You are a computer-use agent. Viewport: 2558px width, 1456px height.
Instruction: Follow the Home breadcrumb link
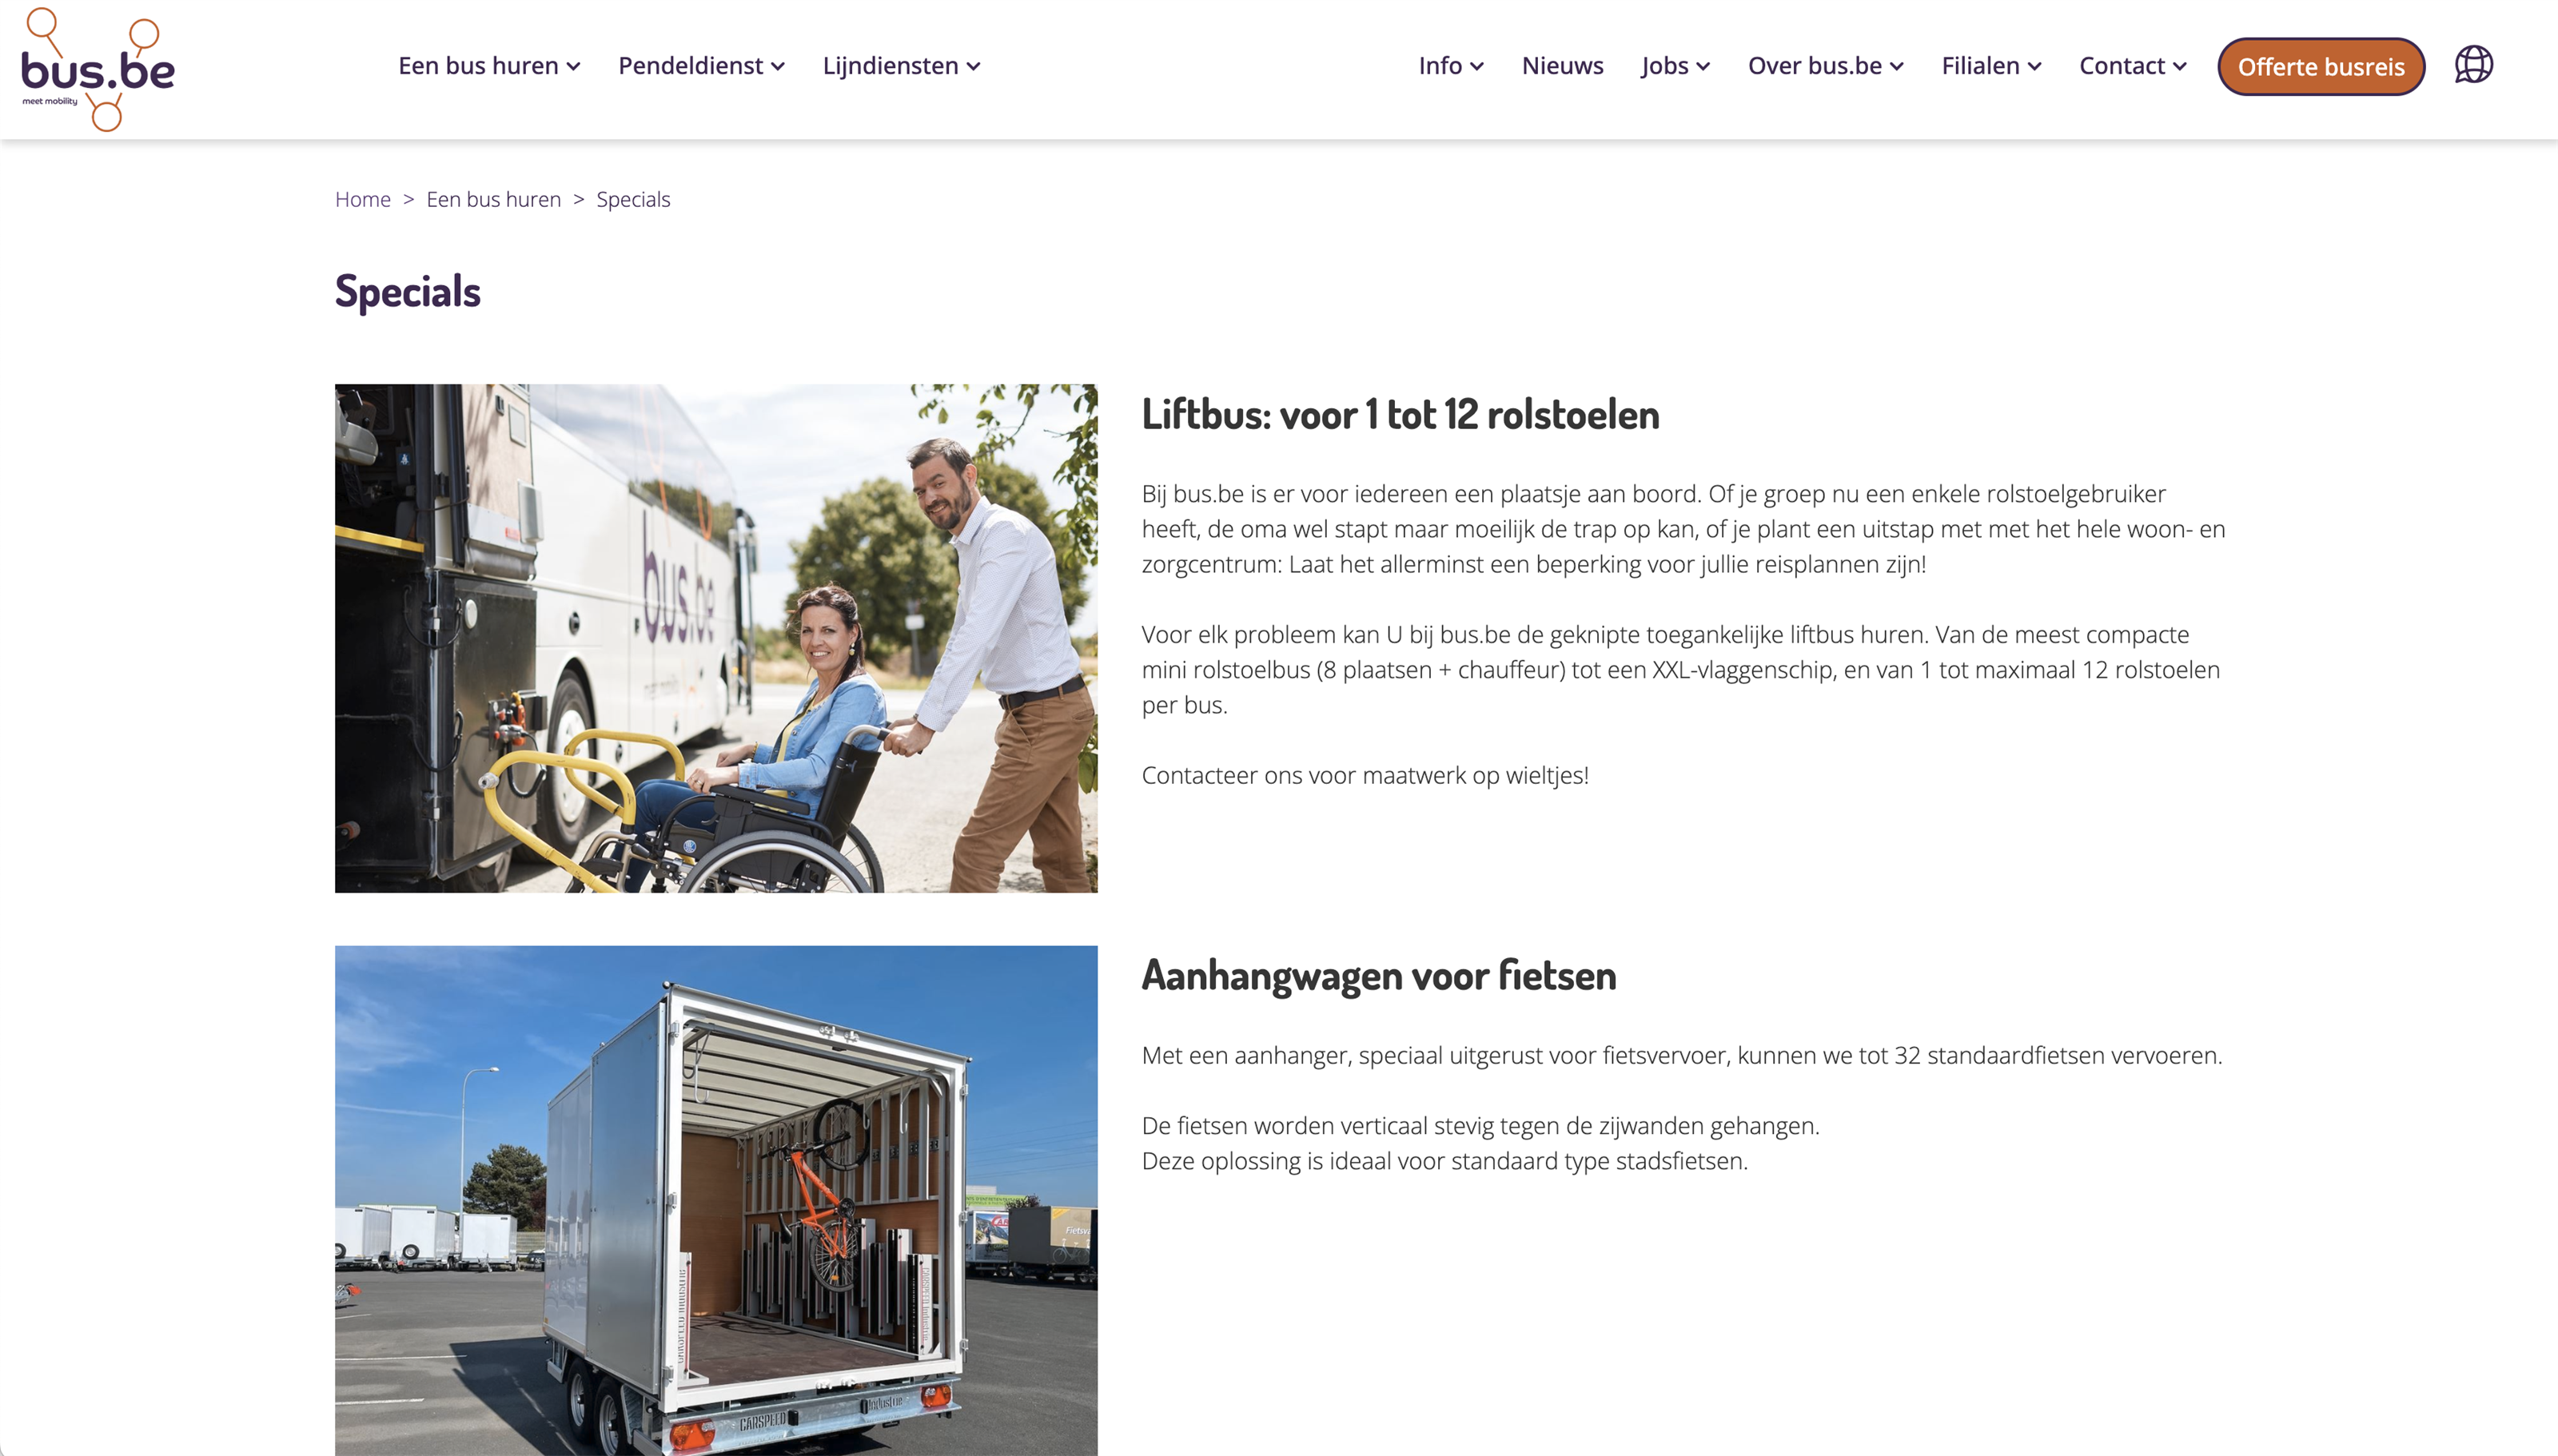click(x=362, y=199)
